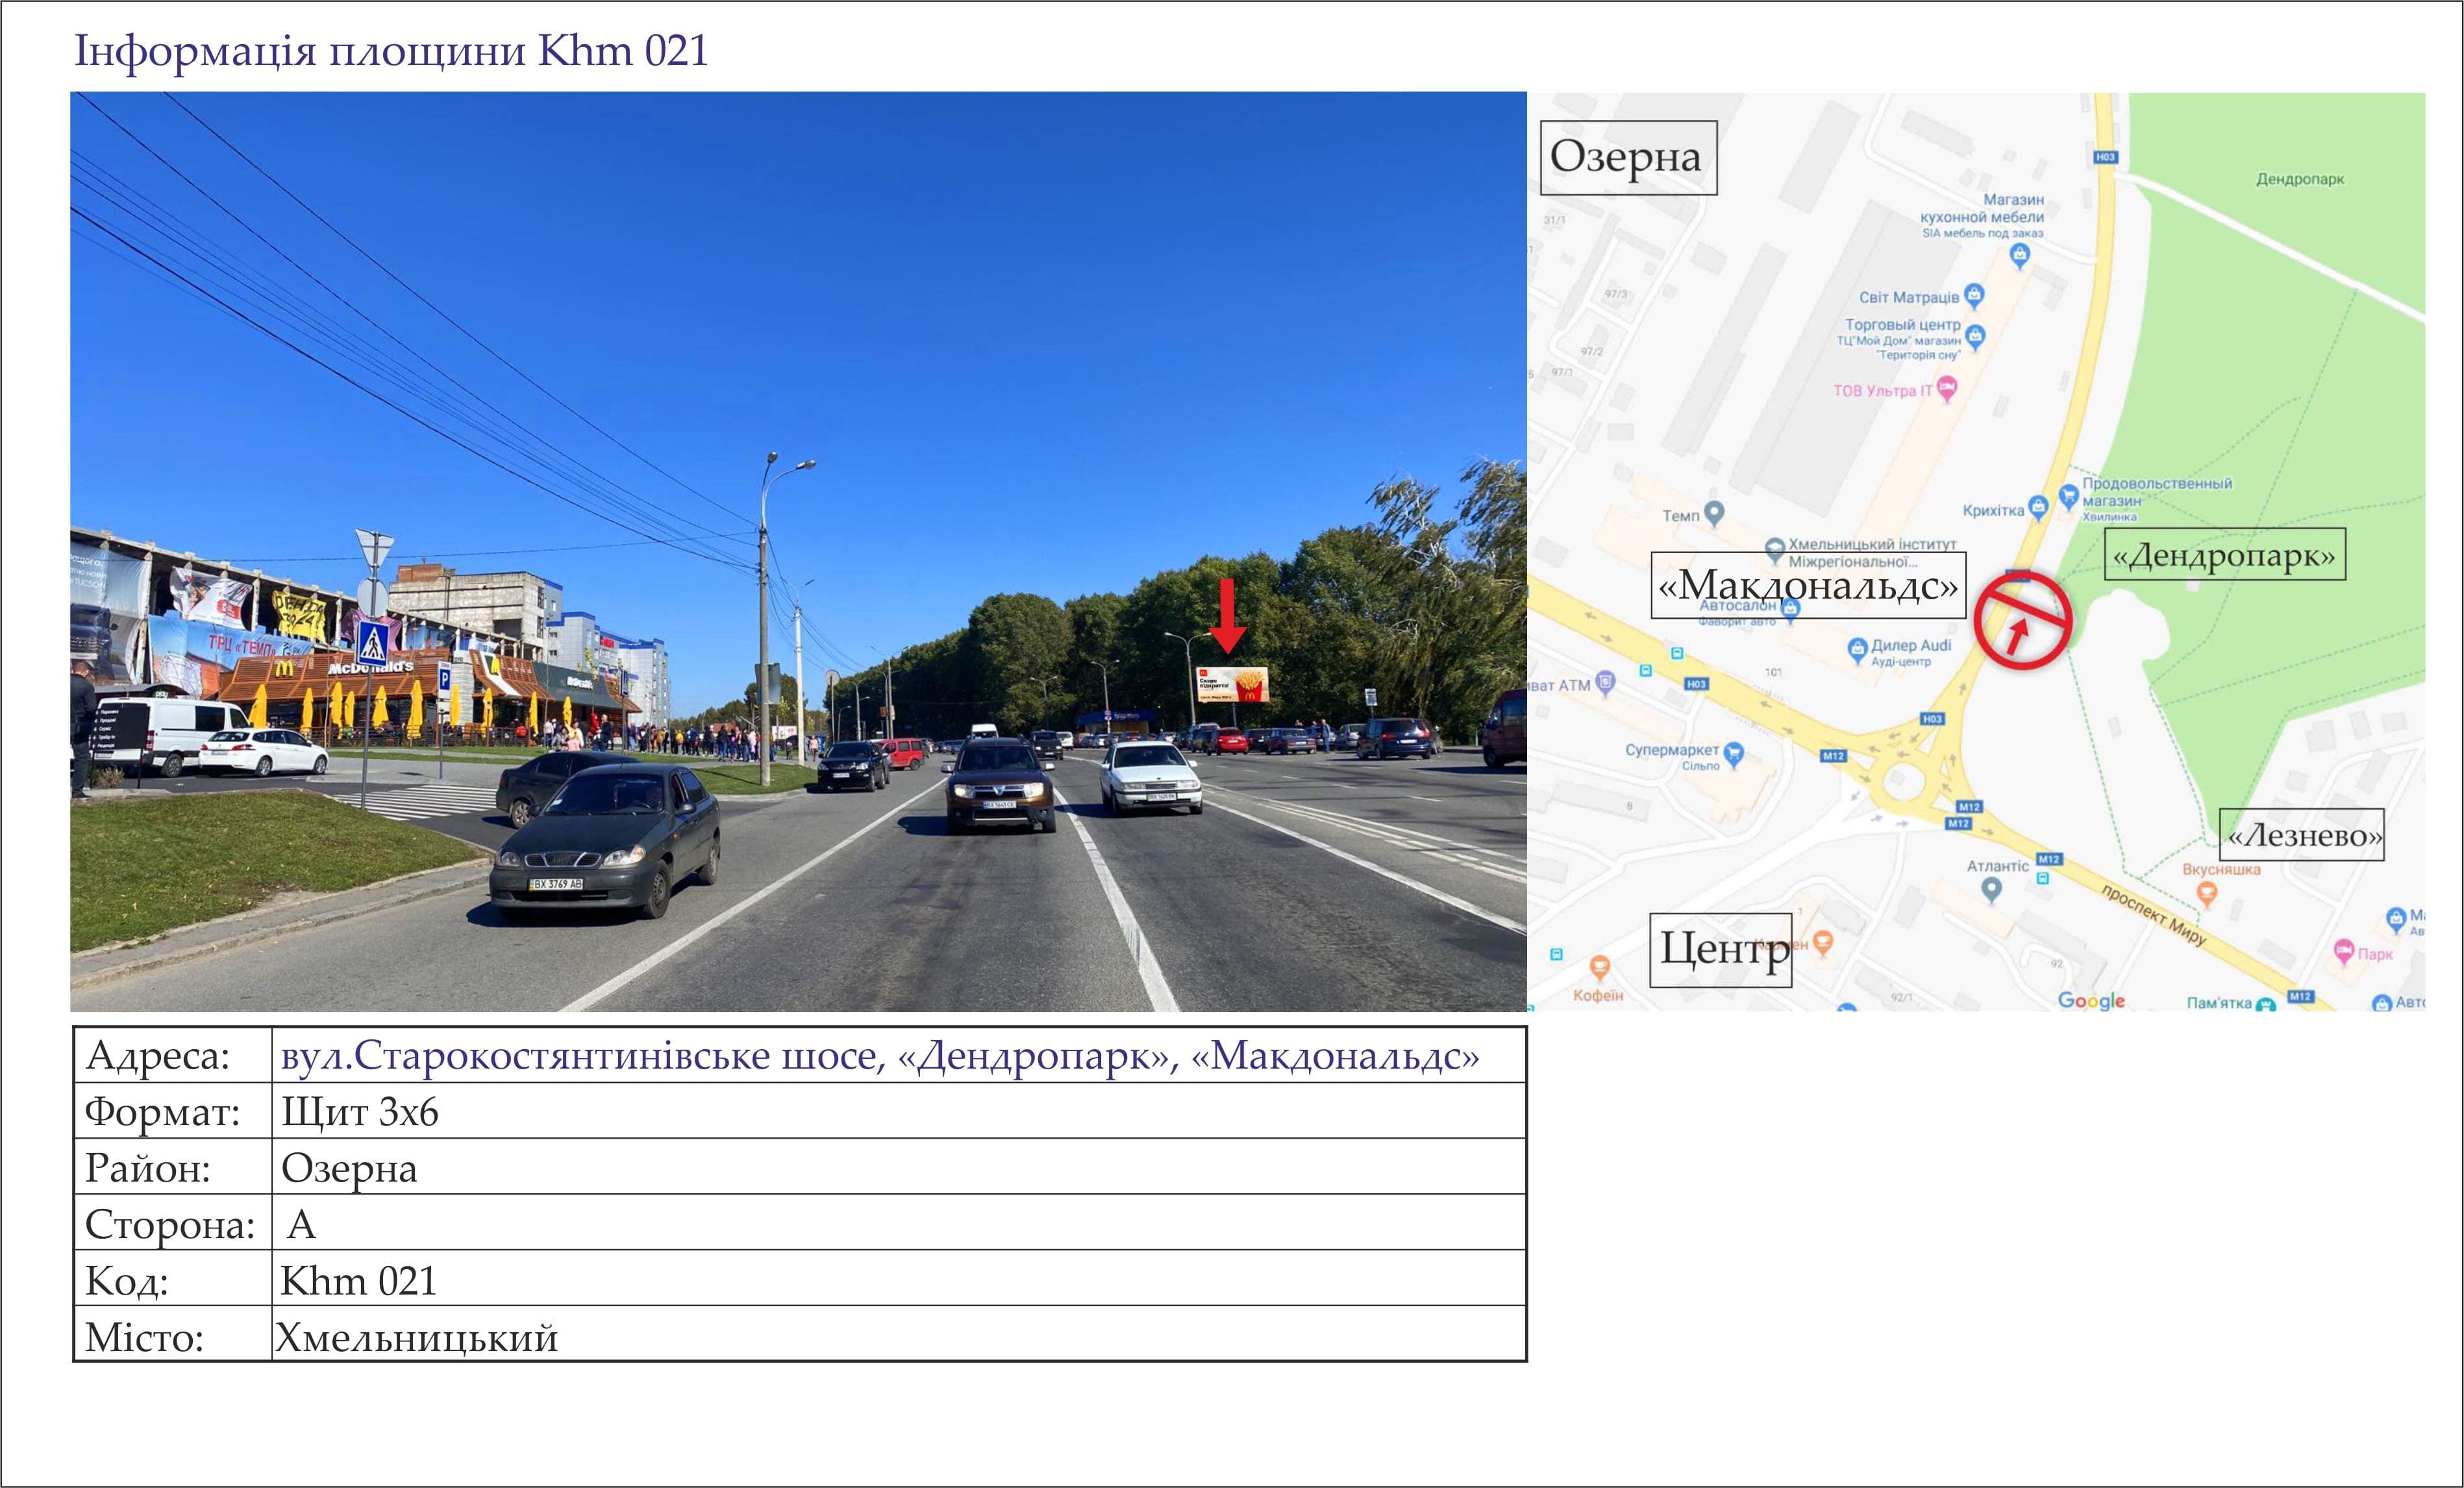Image resolution: width=2464 pixels, height=1488 pixels.
Task: Click the pedestrian crossing sign in photo
Action: tap(373, 642)
